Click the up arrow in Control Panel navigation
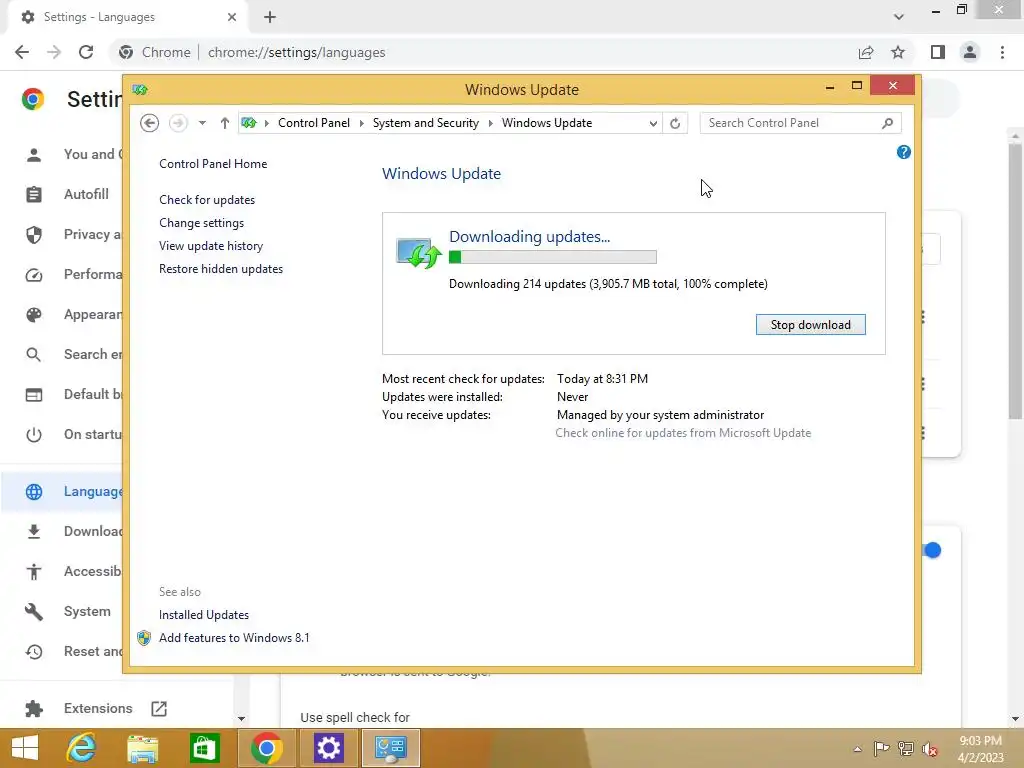 tap(225, 123)
